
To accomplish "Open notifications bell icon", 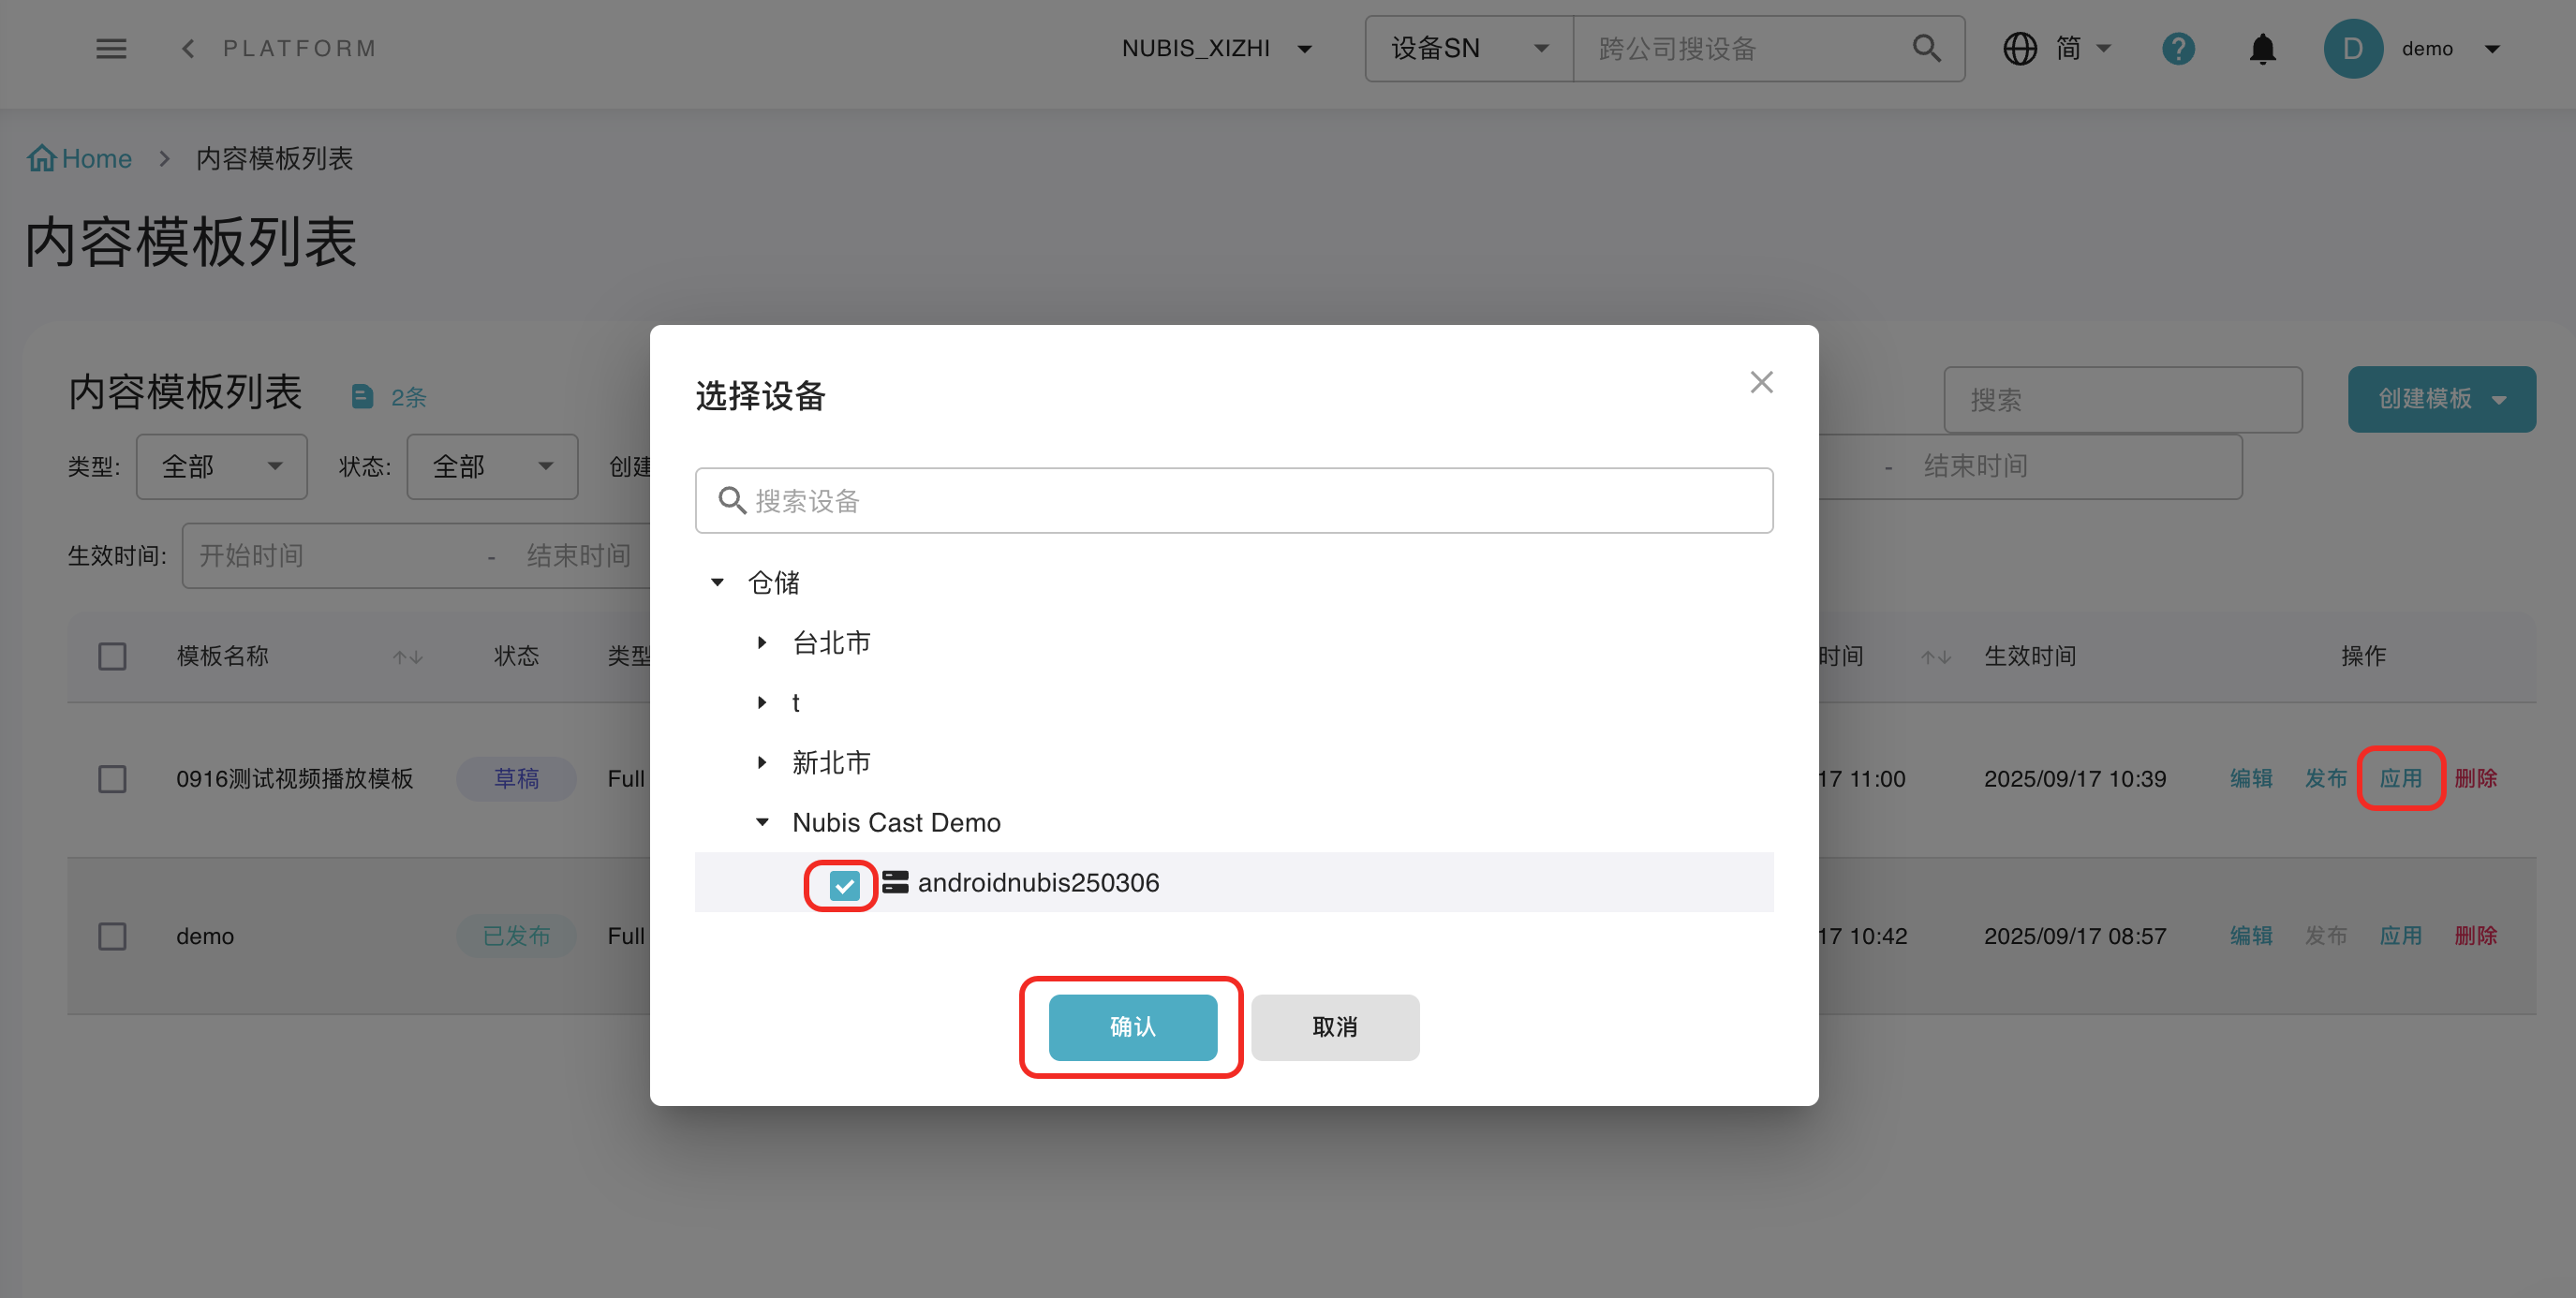I will pyautogui.click(x=2262, y=48).
